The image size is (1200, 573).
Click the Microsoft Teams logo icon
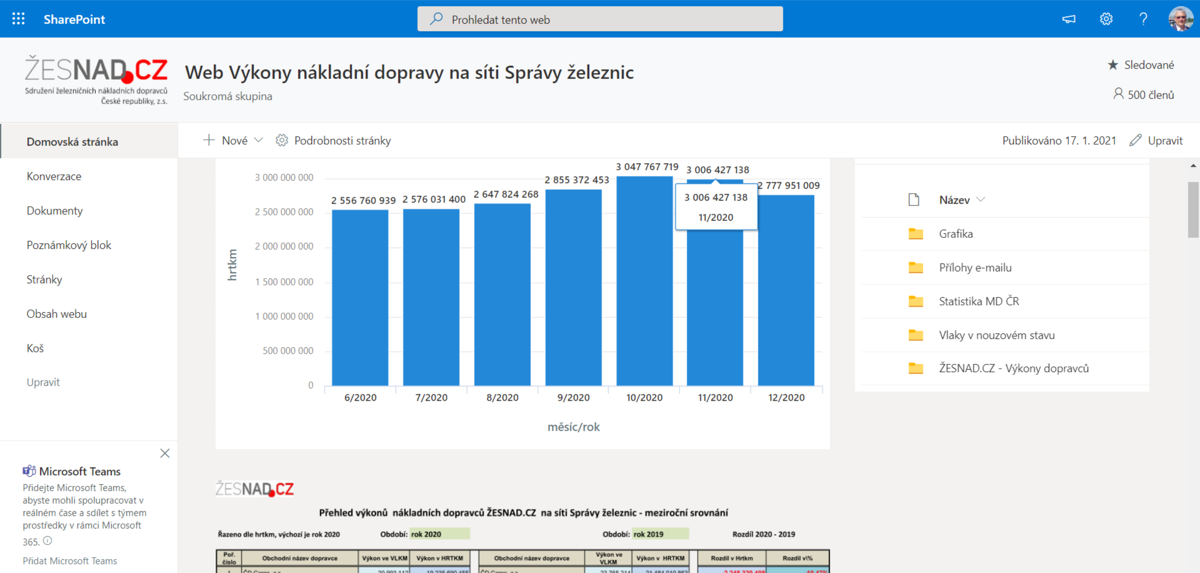(30, 471)
